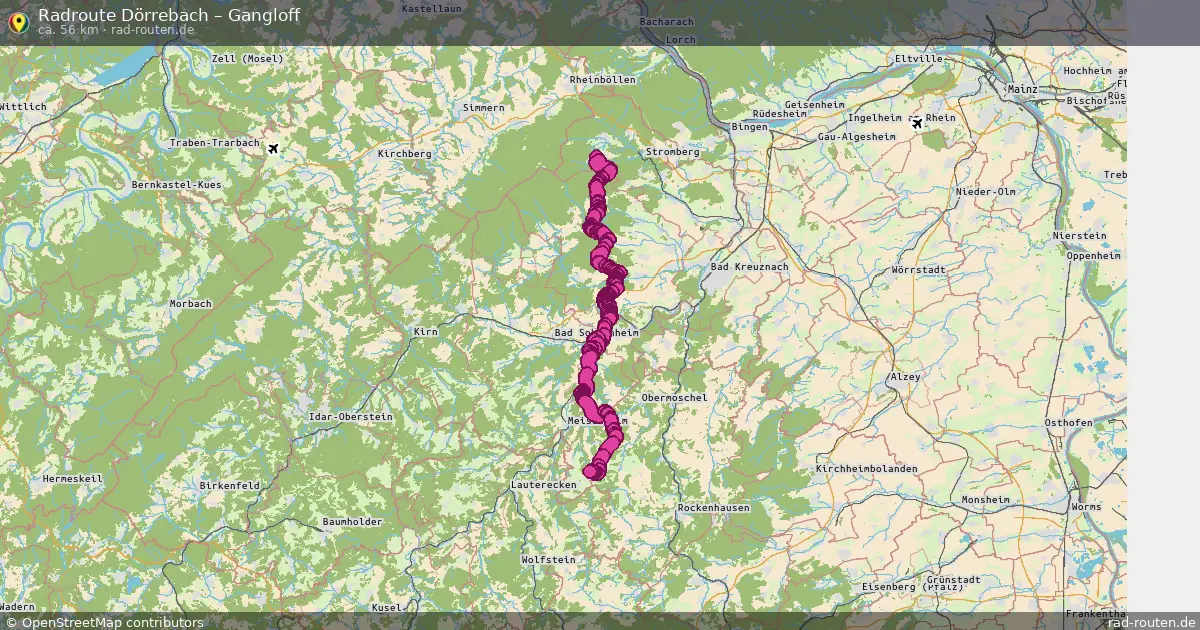
Task: Click the Simmern town label
Action: (484, 107)
